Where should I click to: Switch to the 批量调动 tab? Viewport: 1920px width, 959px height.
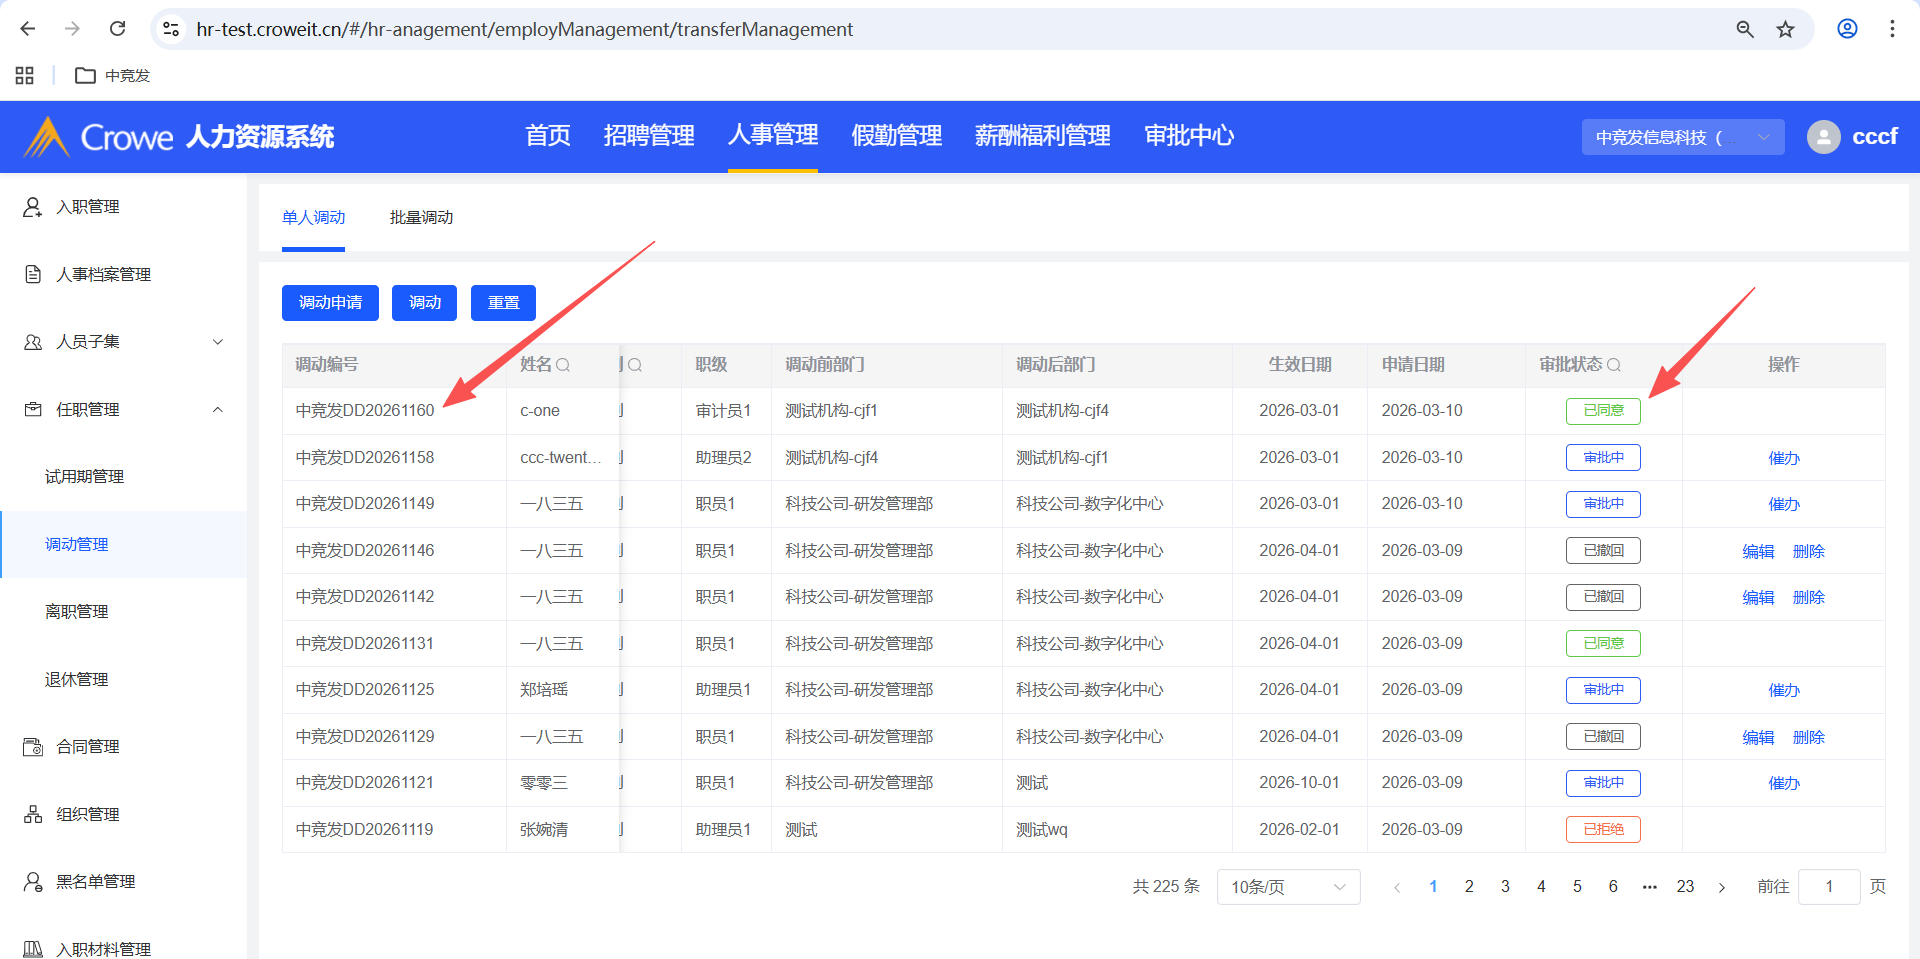tap(421, 217)
